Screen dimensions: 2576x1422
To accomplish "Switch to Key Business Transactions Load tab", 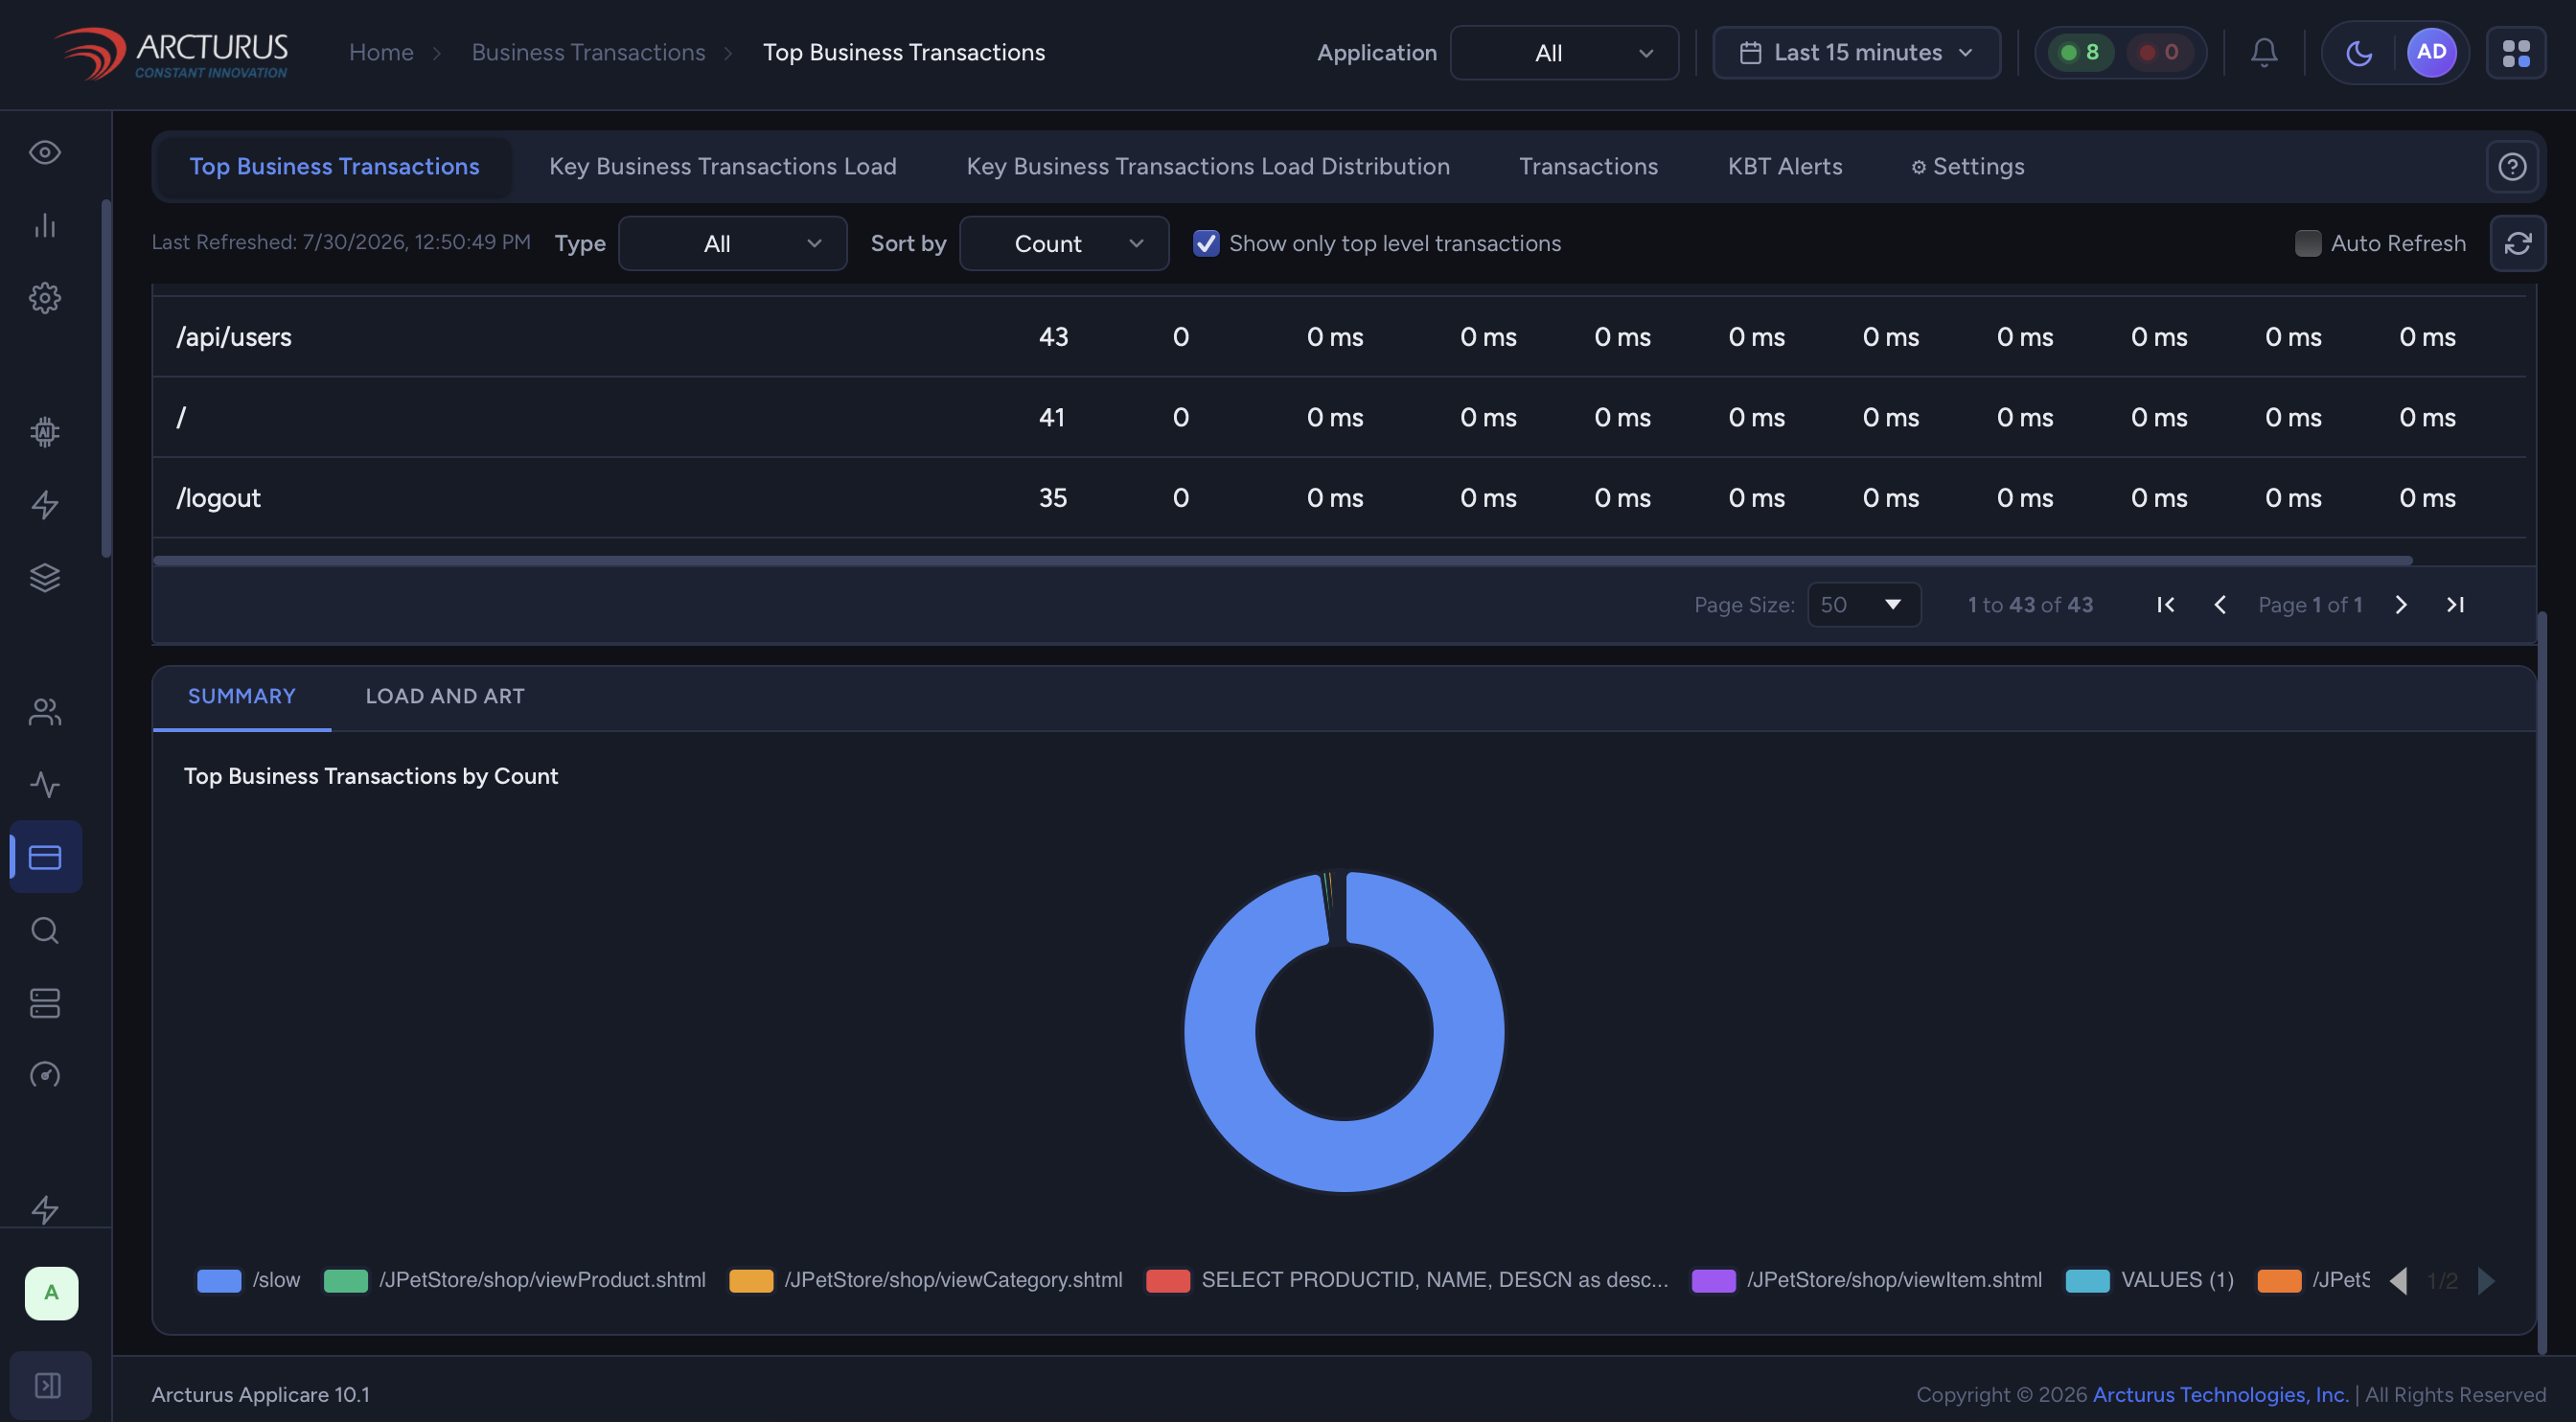I will tap(722, 167).
